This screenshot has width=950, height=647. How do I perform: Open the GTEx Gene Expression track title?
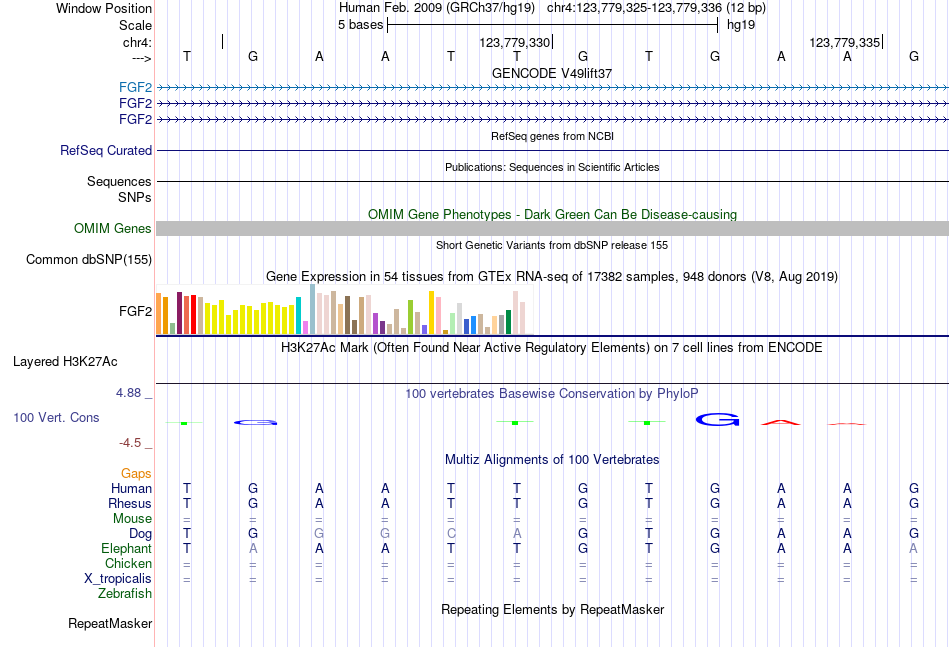point(552,277)
